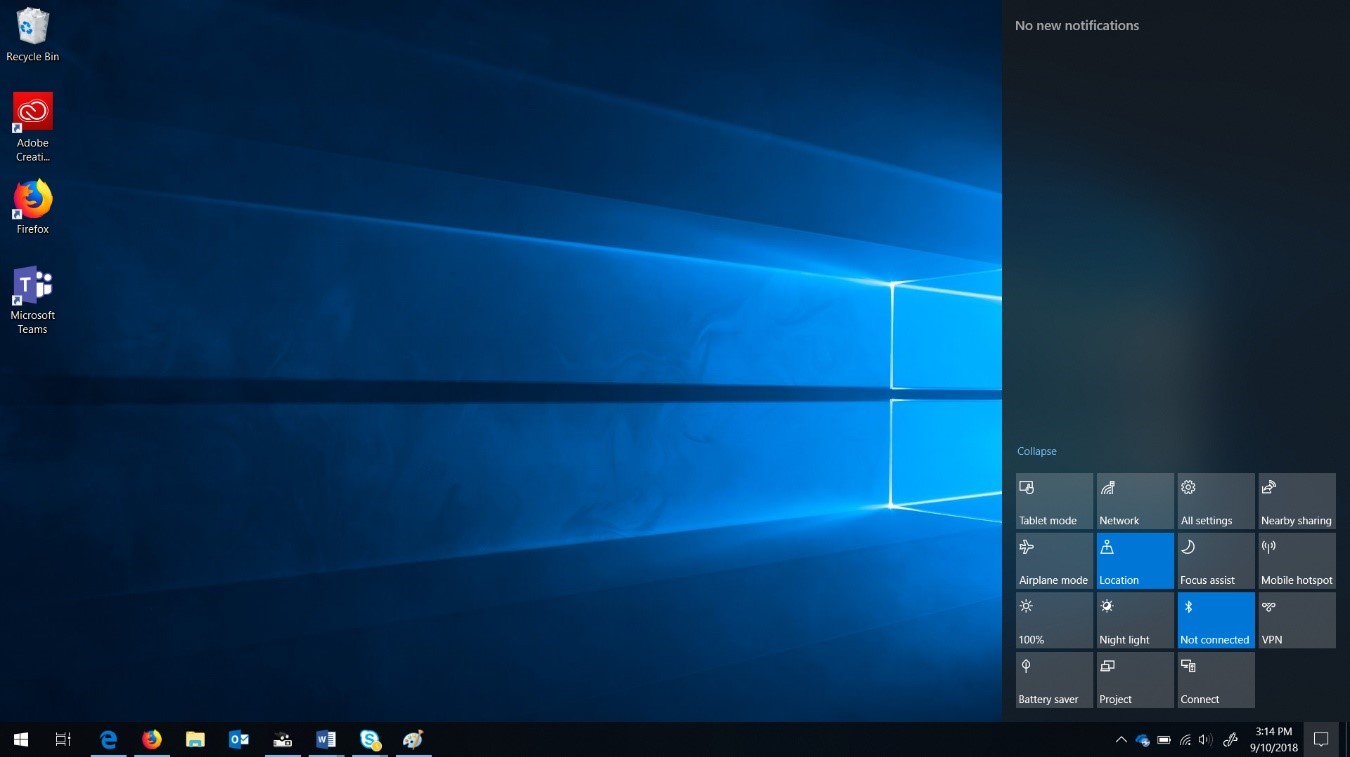
Task: Turn on Night light
Action: [x=1135, y=620]
